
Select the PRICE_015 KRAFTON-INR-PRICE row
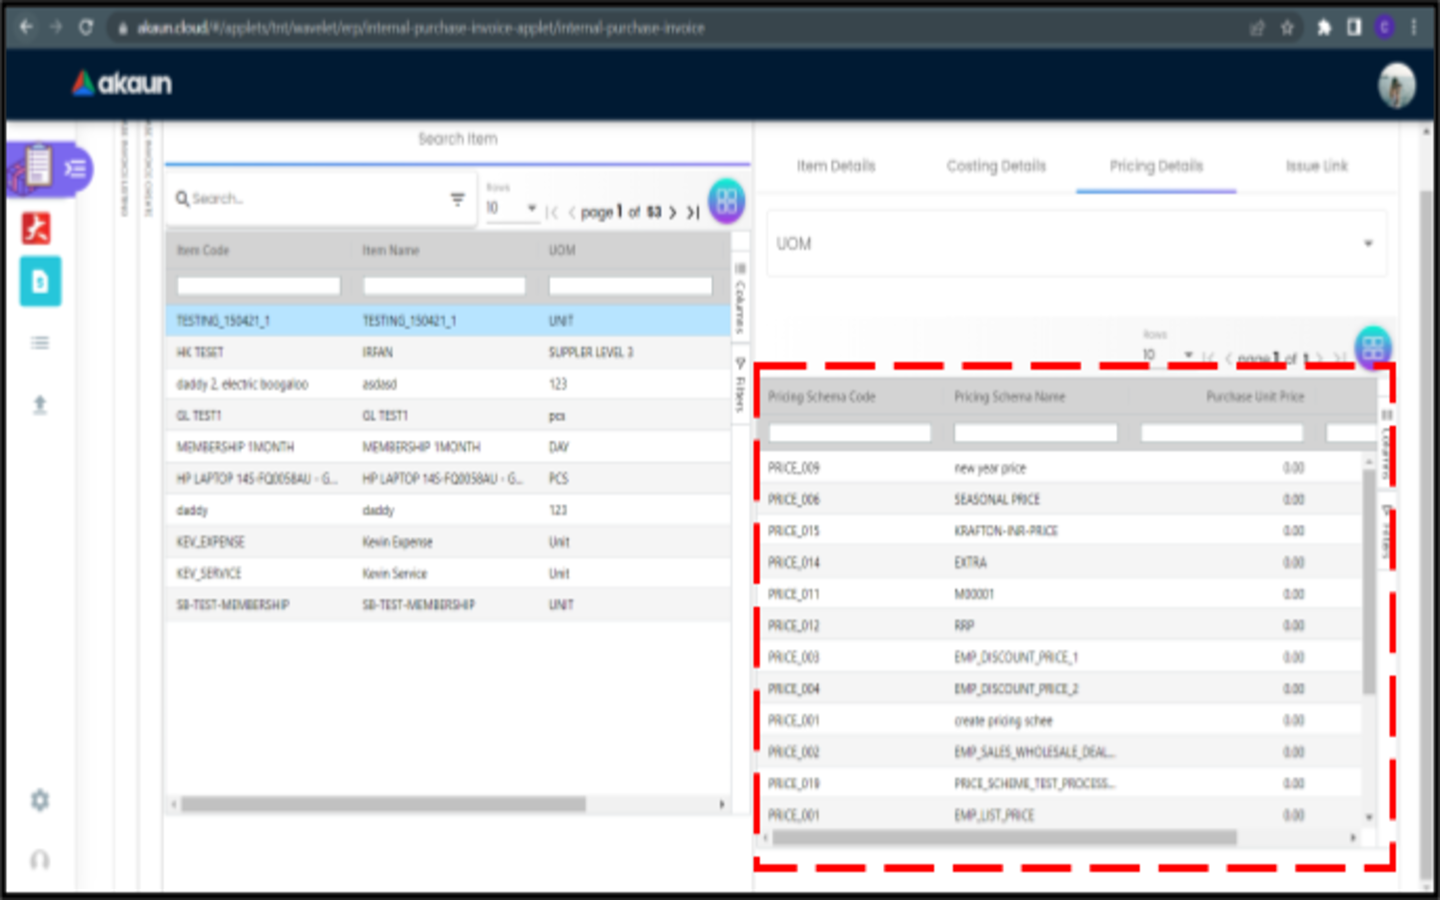click(x=1061, y=531)
